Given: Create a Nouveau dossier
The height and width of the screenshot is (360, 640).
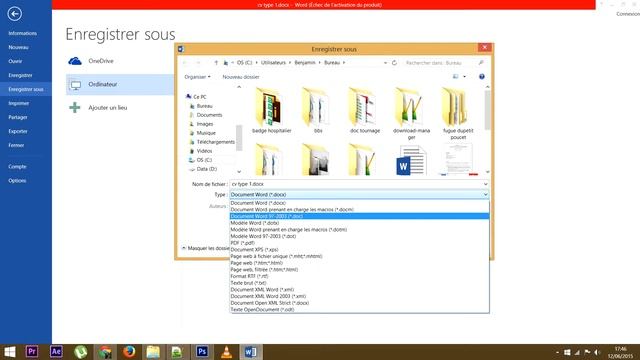Looking at the screenshot, I should tap(241, 77).
